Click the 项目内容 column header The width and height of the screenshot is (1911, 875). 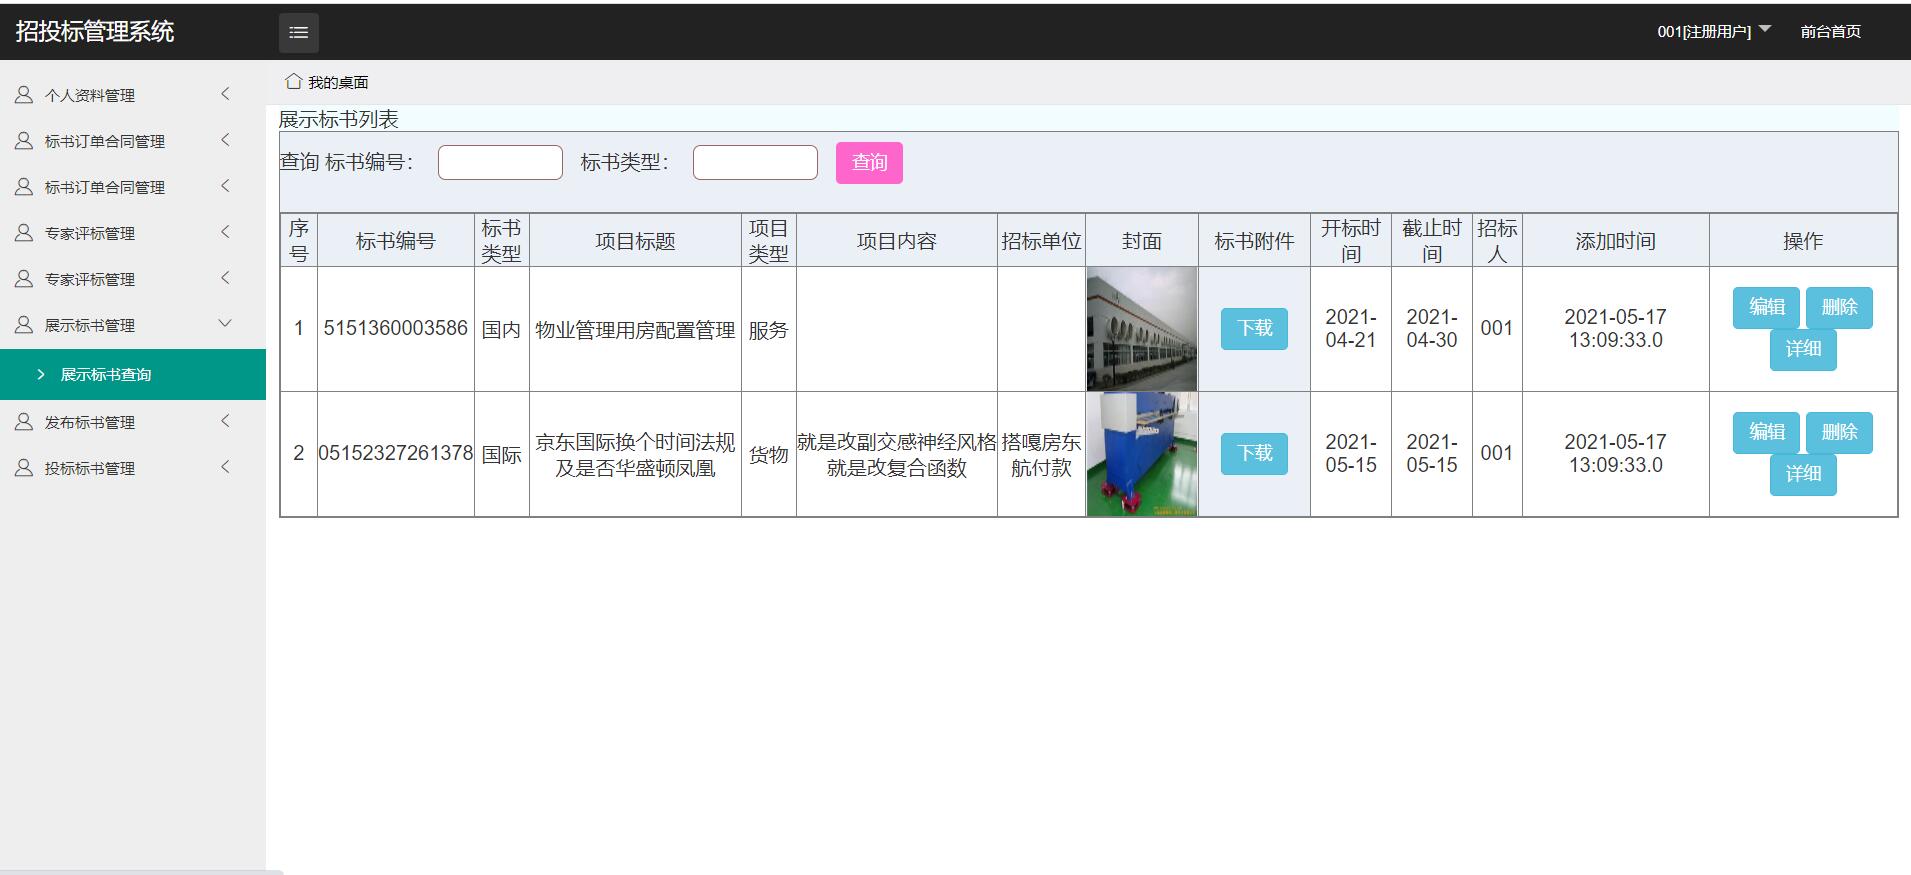(x=896, y=241)
